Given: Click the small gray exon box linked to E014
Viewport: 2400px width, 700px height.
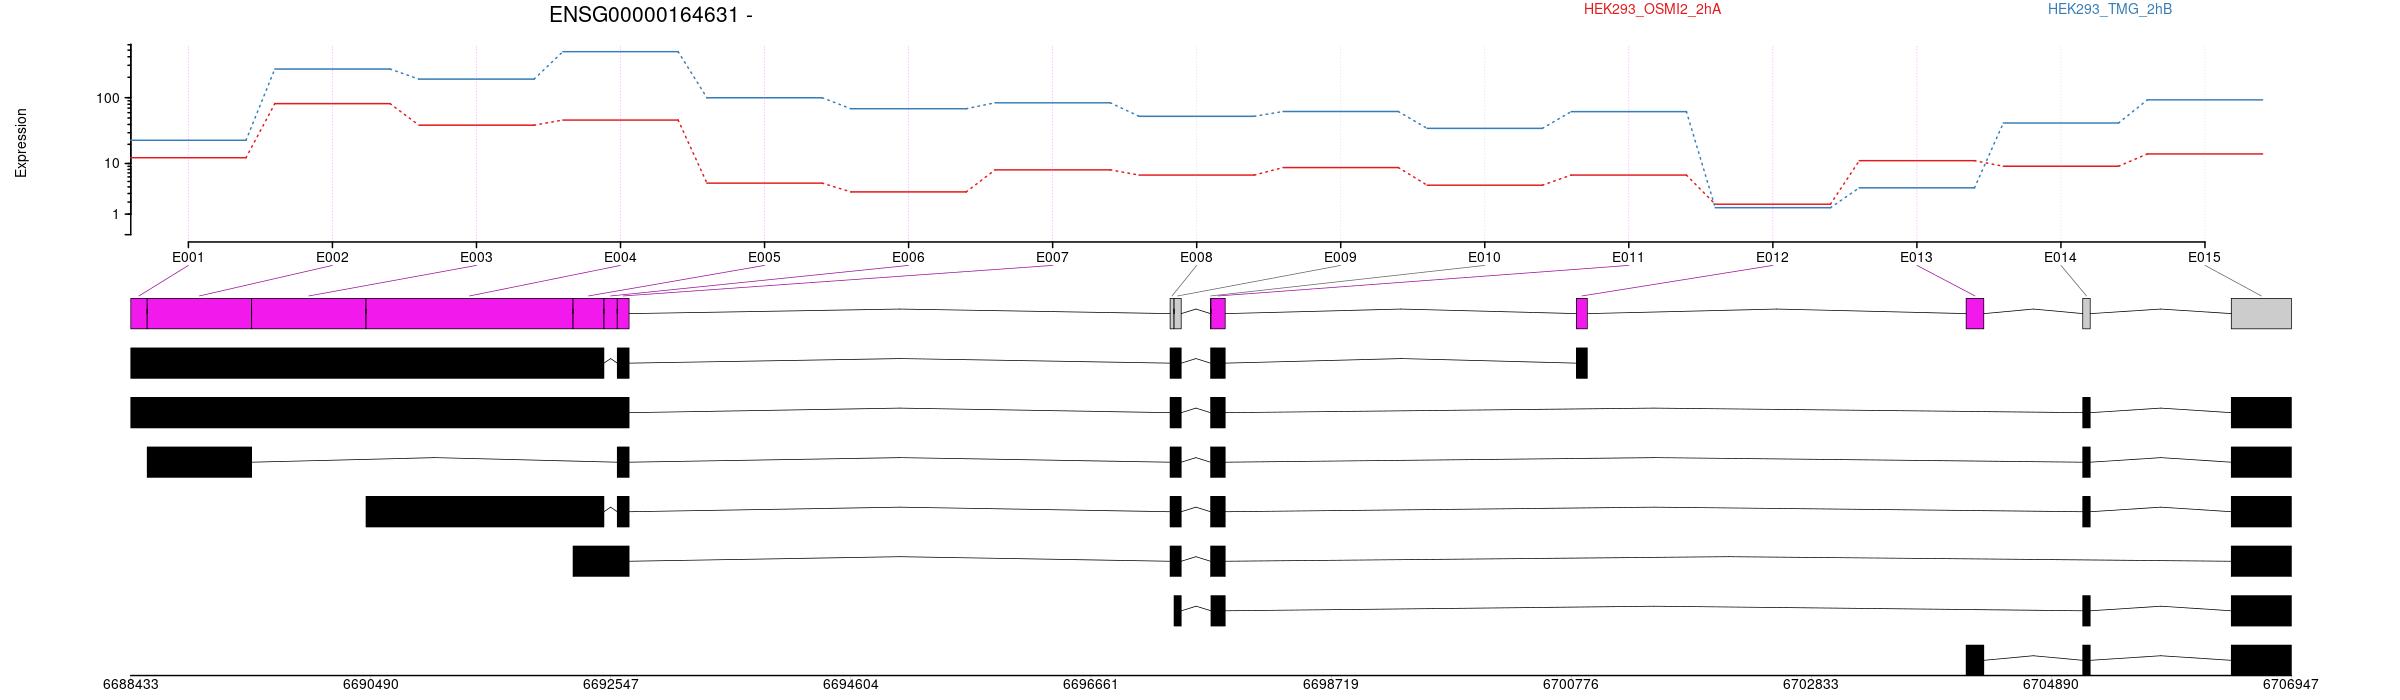Looking at the screenshot, I should [x=2086, y=313].
